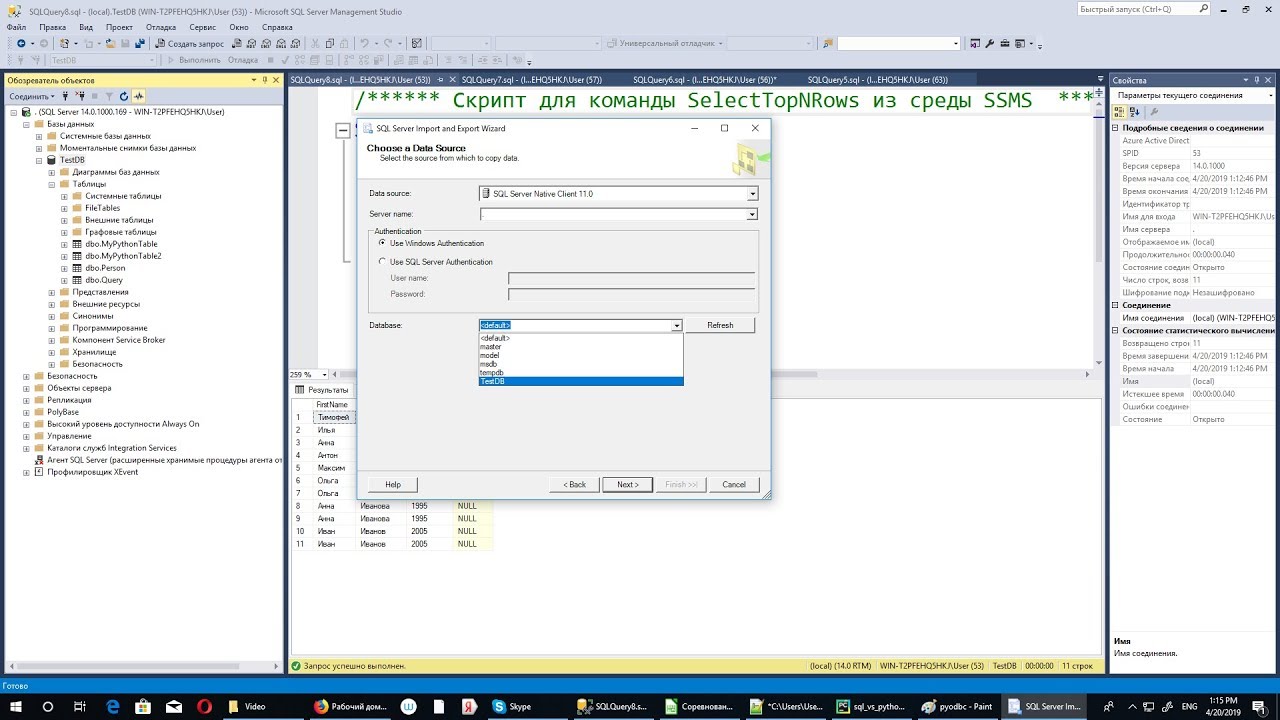The width and height of the screenshot is (1280, 720).
Task: Click the Help button in wizard
Action: point(393,484)
